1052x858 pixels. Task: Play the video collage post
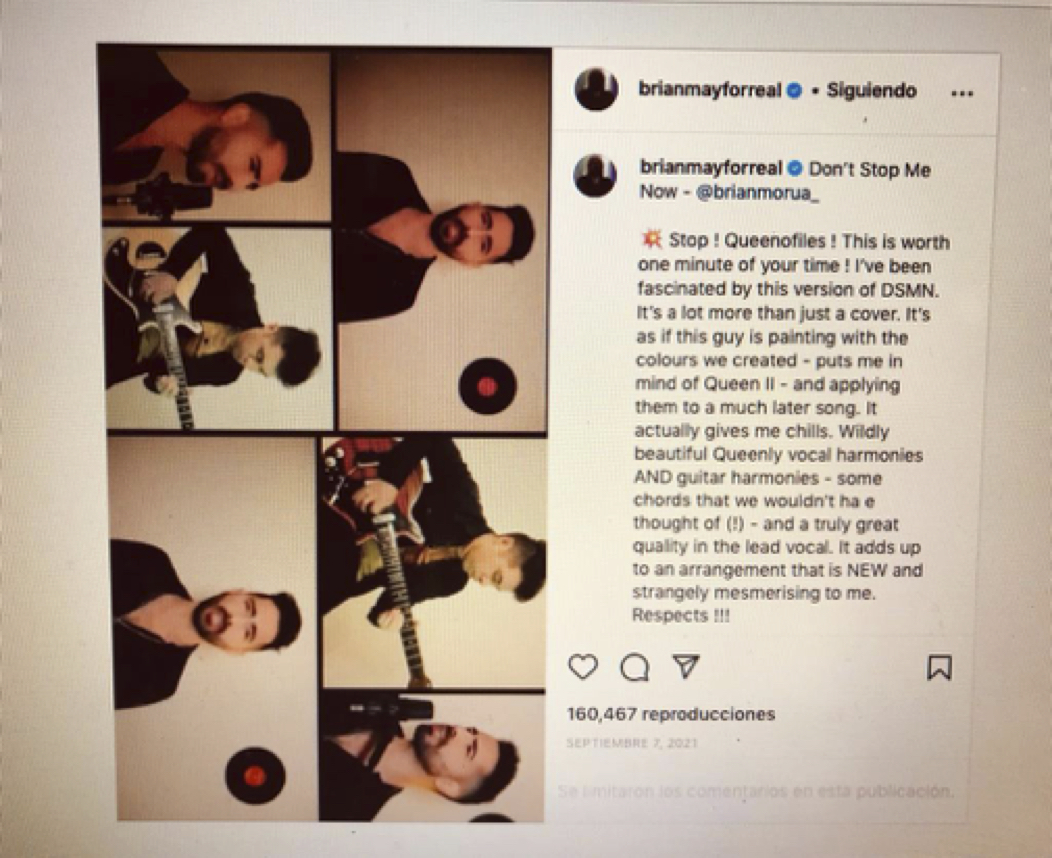click(x=325, y=433)
